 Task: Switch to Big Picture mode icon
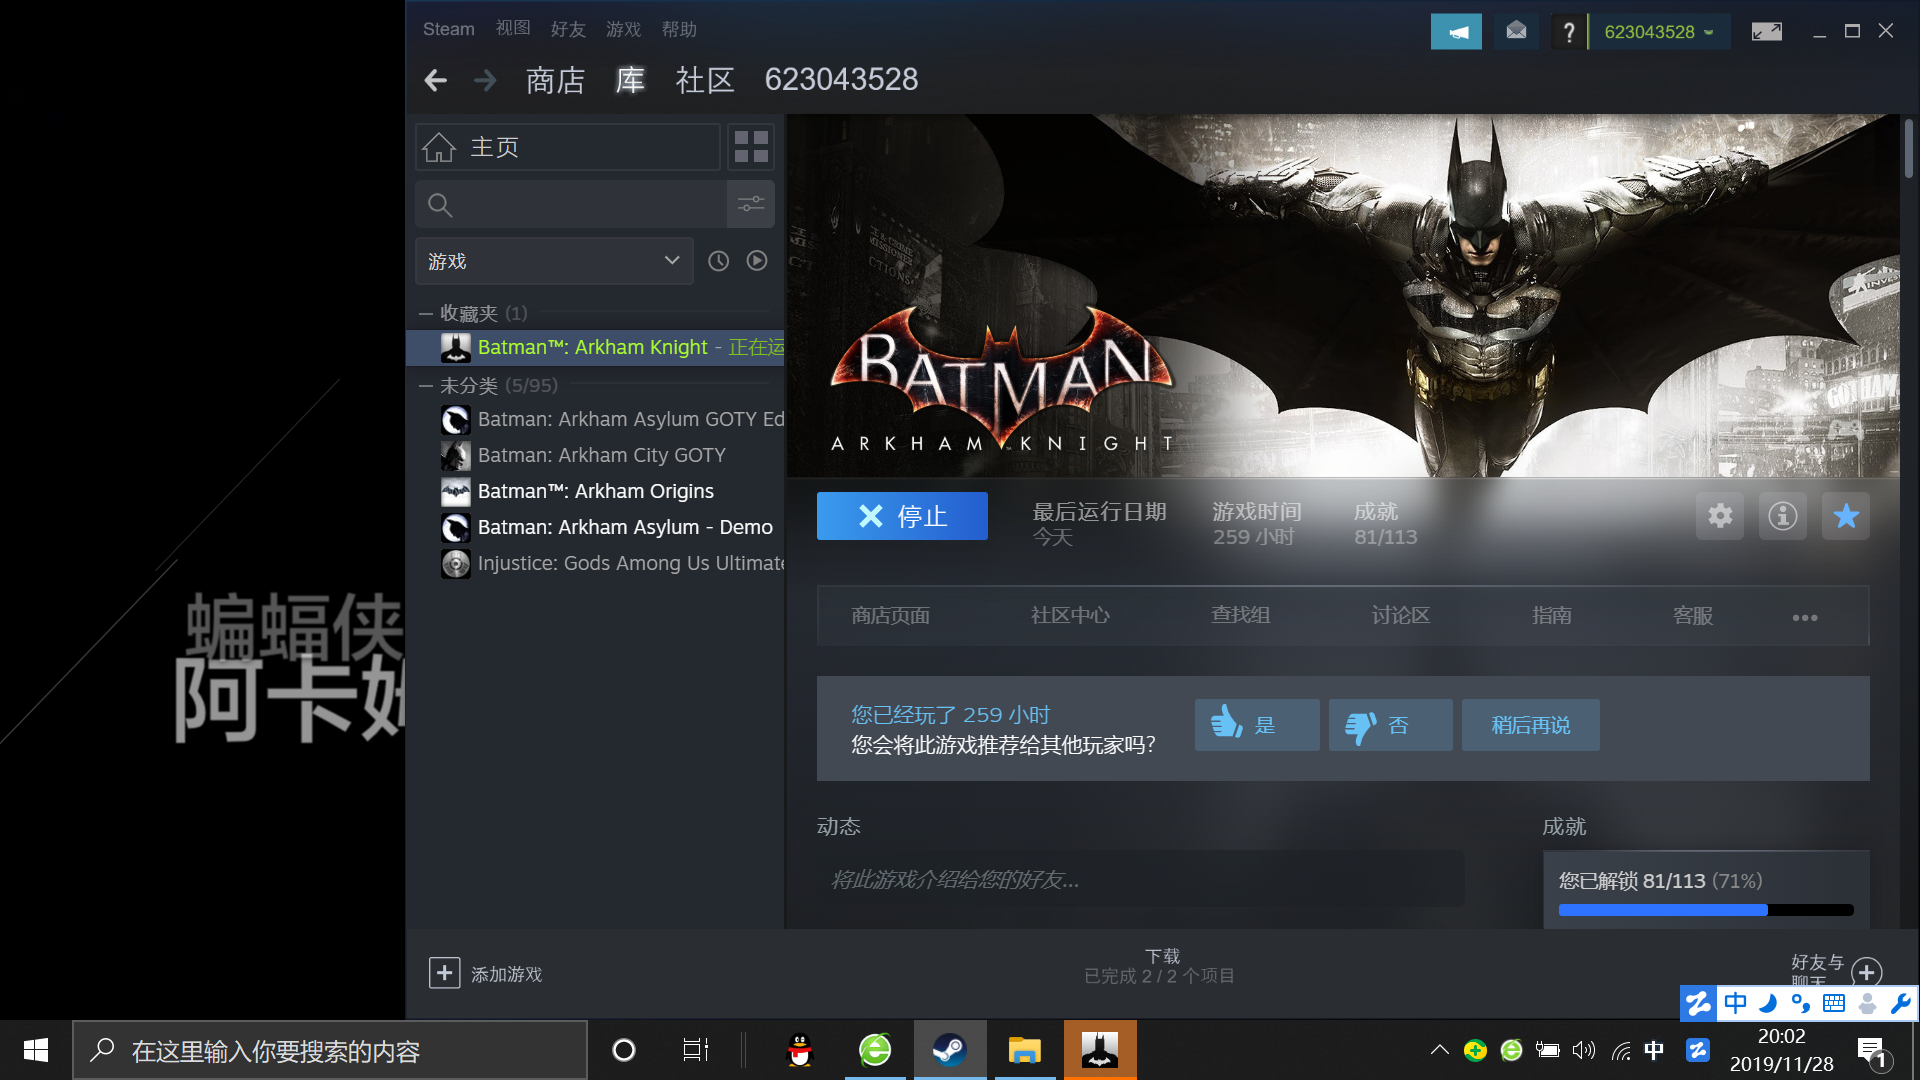point(1766,32)
